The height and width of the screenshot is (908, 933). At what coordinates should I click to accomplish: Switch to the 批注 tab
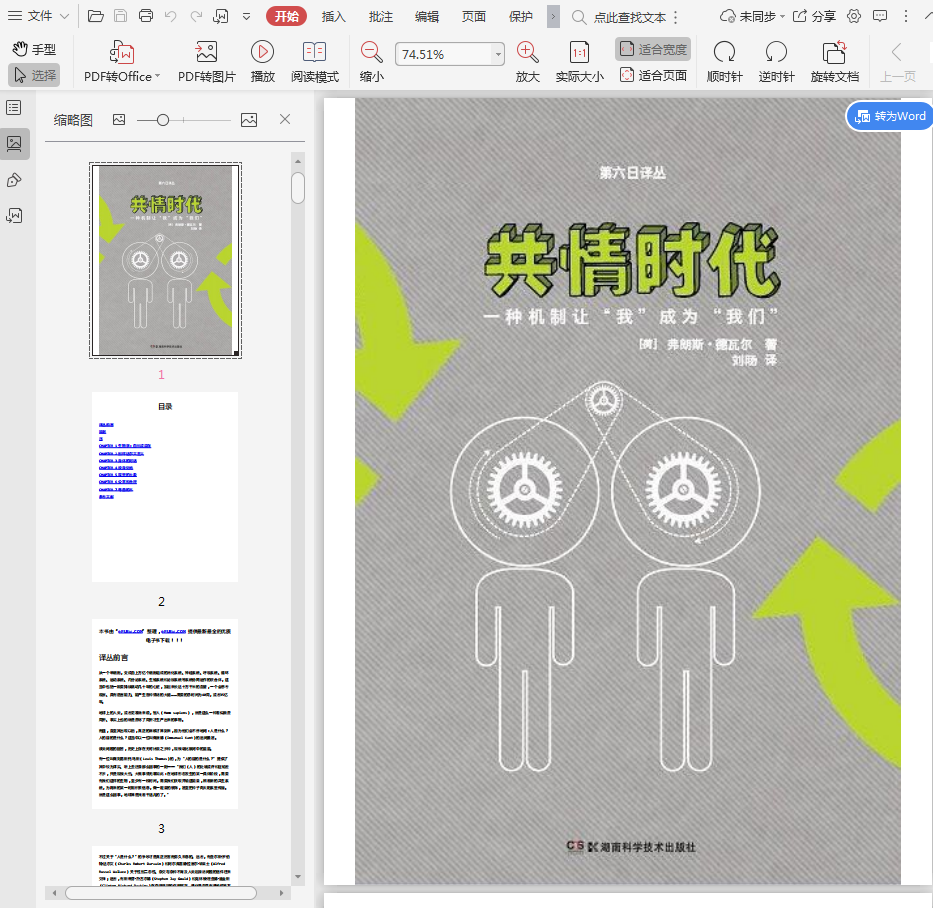380,16
